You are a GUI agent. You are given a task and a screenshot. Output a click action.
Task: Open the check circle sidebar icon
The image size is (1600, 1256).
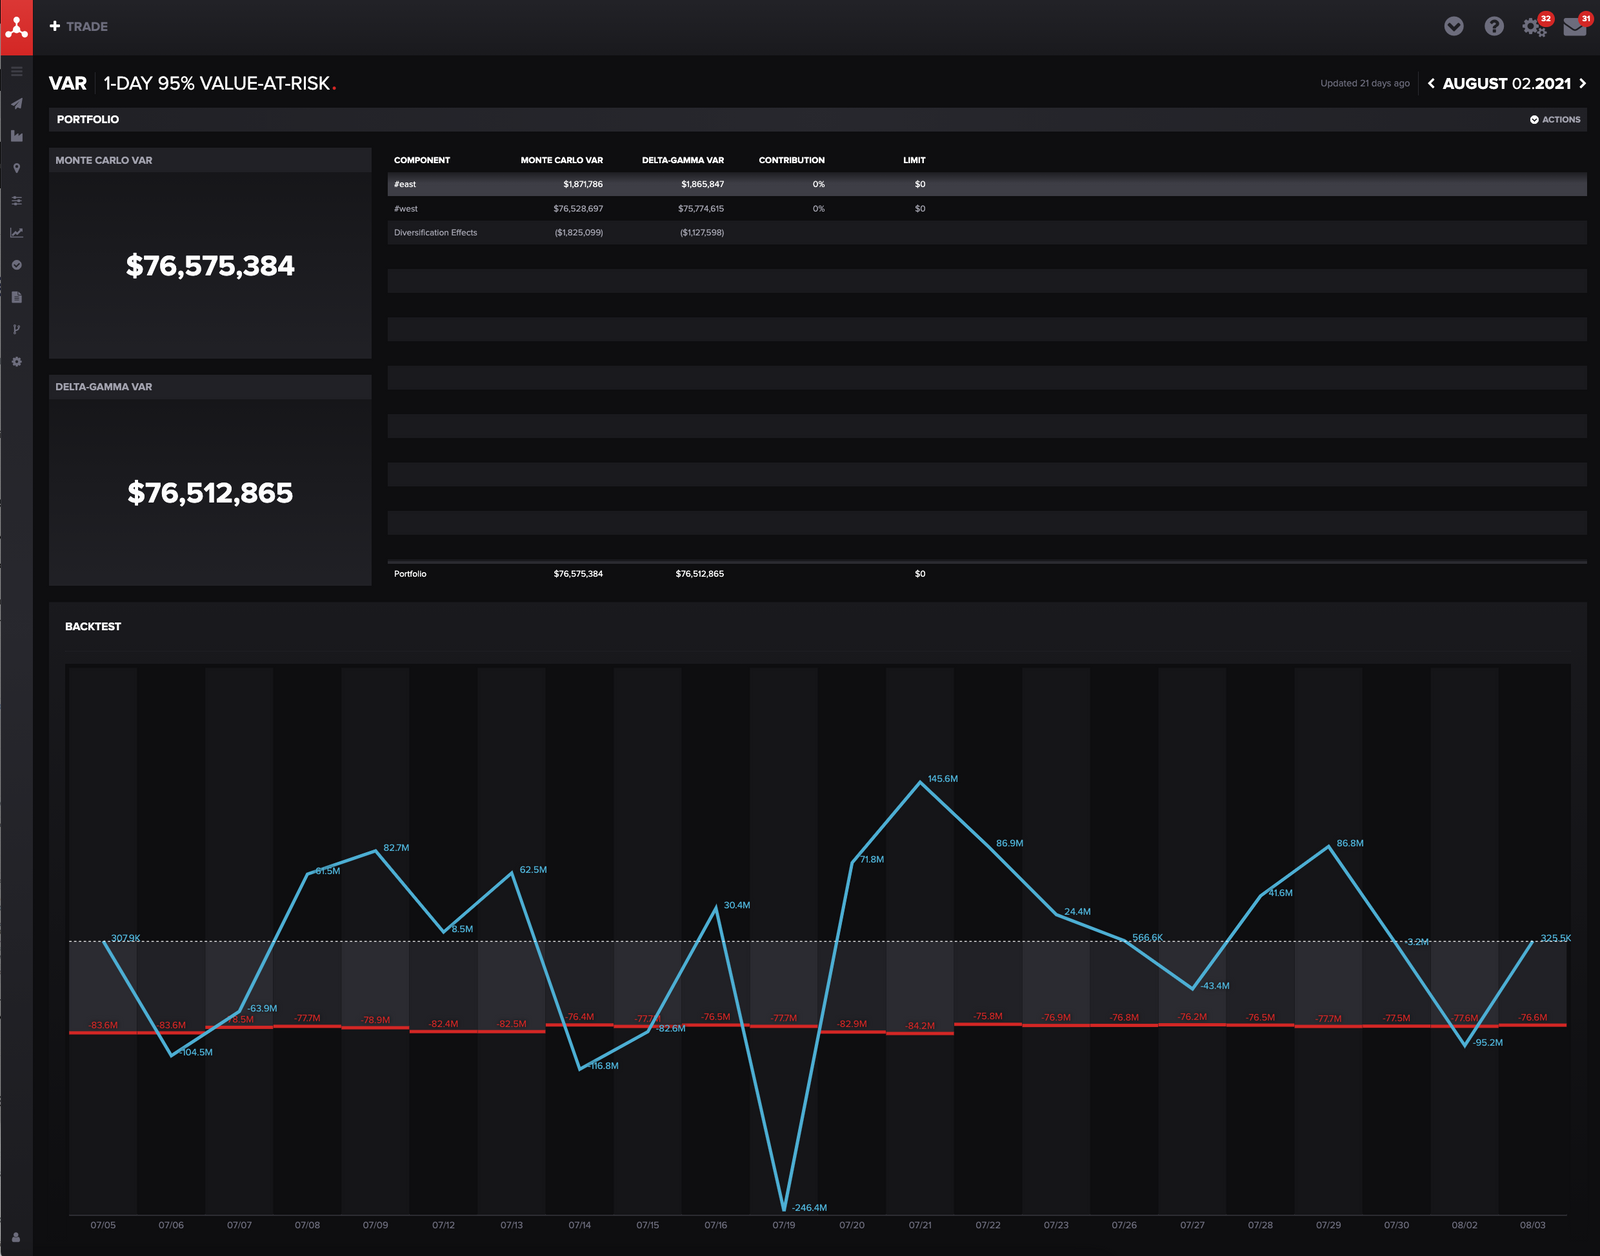[16, 265]
